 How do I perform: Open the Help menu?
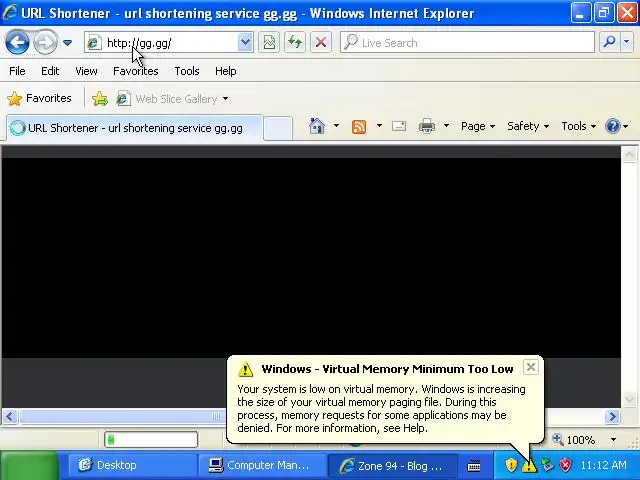(226, 71)
